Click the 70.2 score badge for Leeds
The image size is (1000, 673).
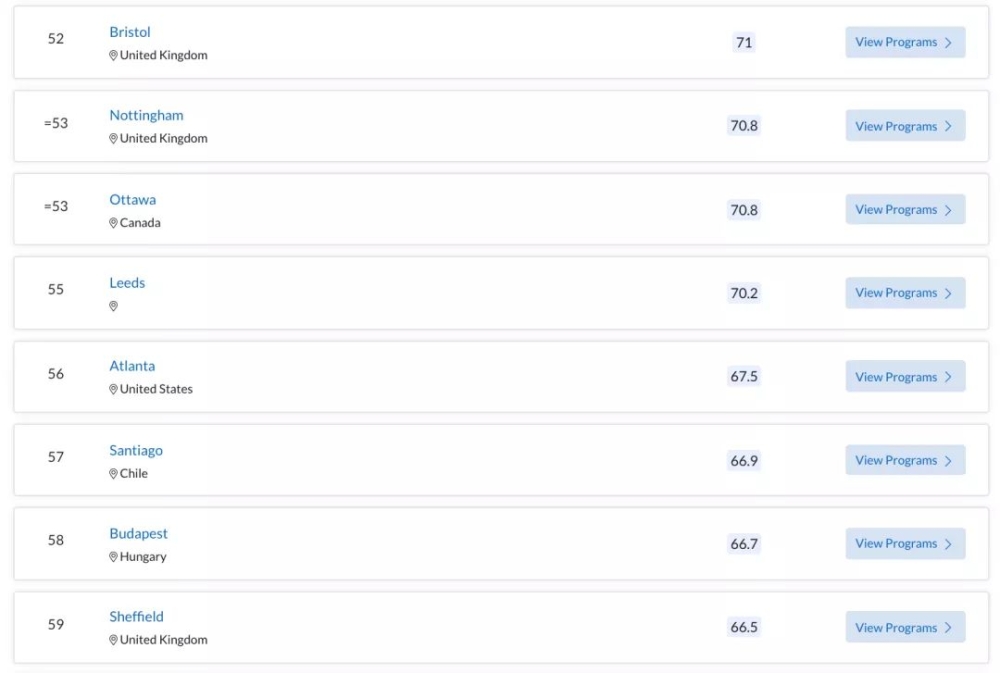pyautogui.click(x=744, y=293)
